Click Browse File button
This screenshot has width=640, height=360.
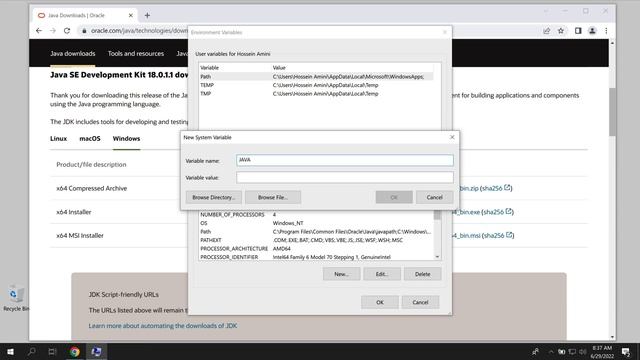click(x=273, y=197)
